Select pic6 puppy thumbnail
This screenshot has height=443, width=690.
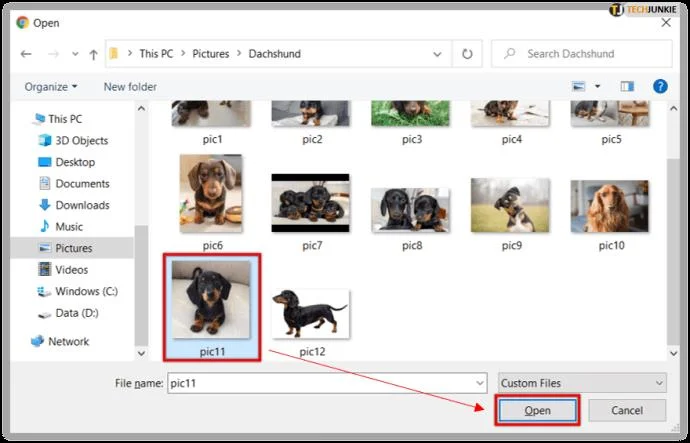pos(211,194)
